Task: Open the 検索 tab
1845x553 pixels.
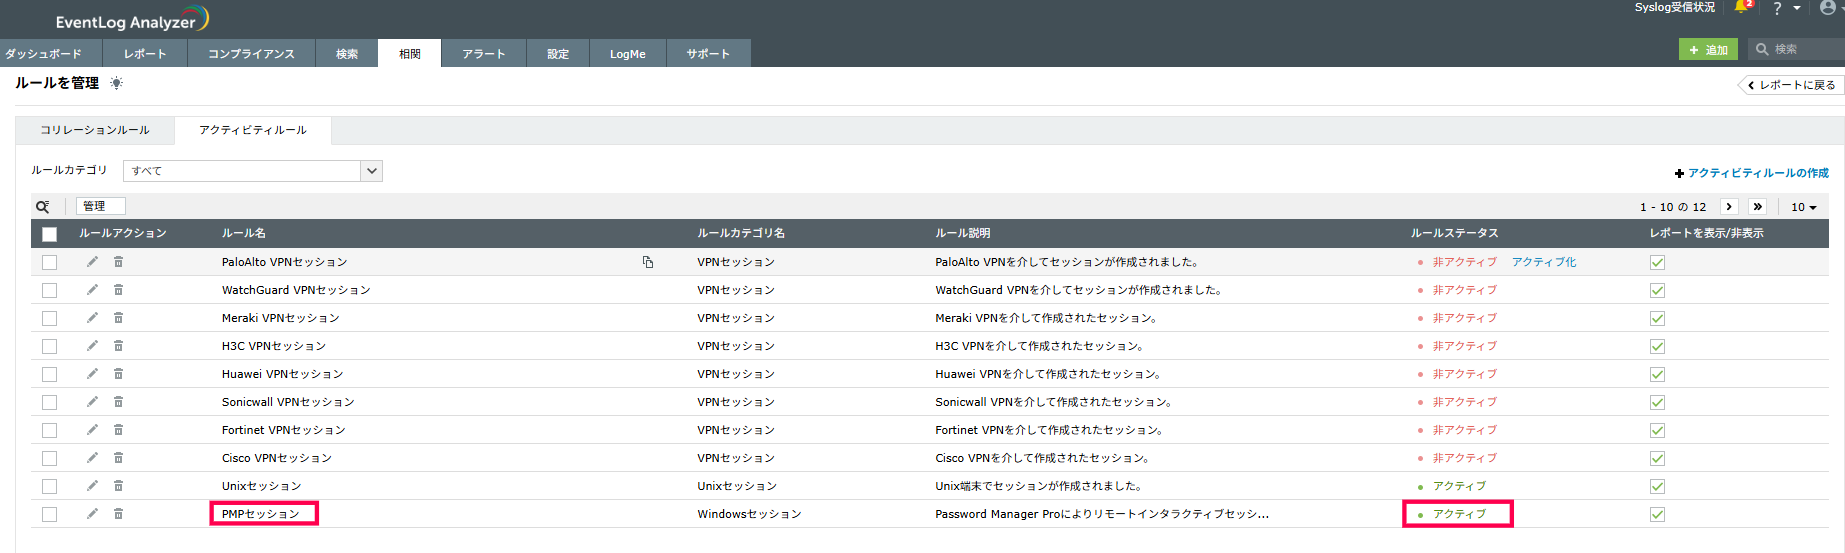Action: tap(347, 54)
